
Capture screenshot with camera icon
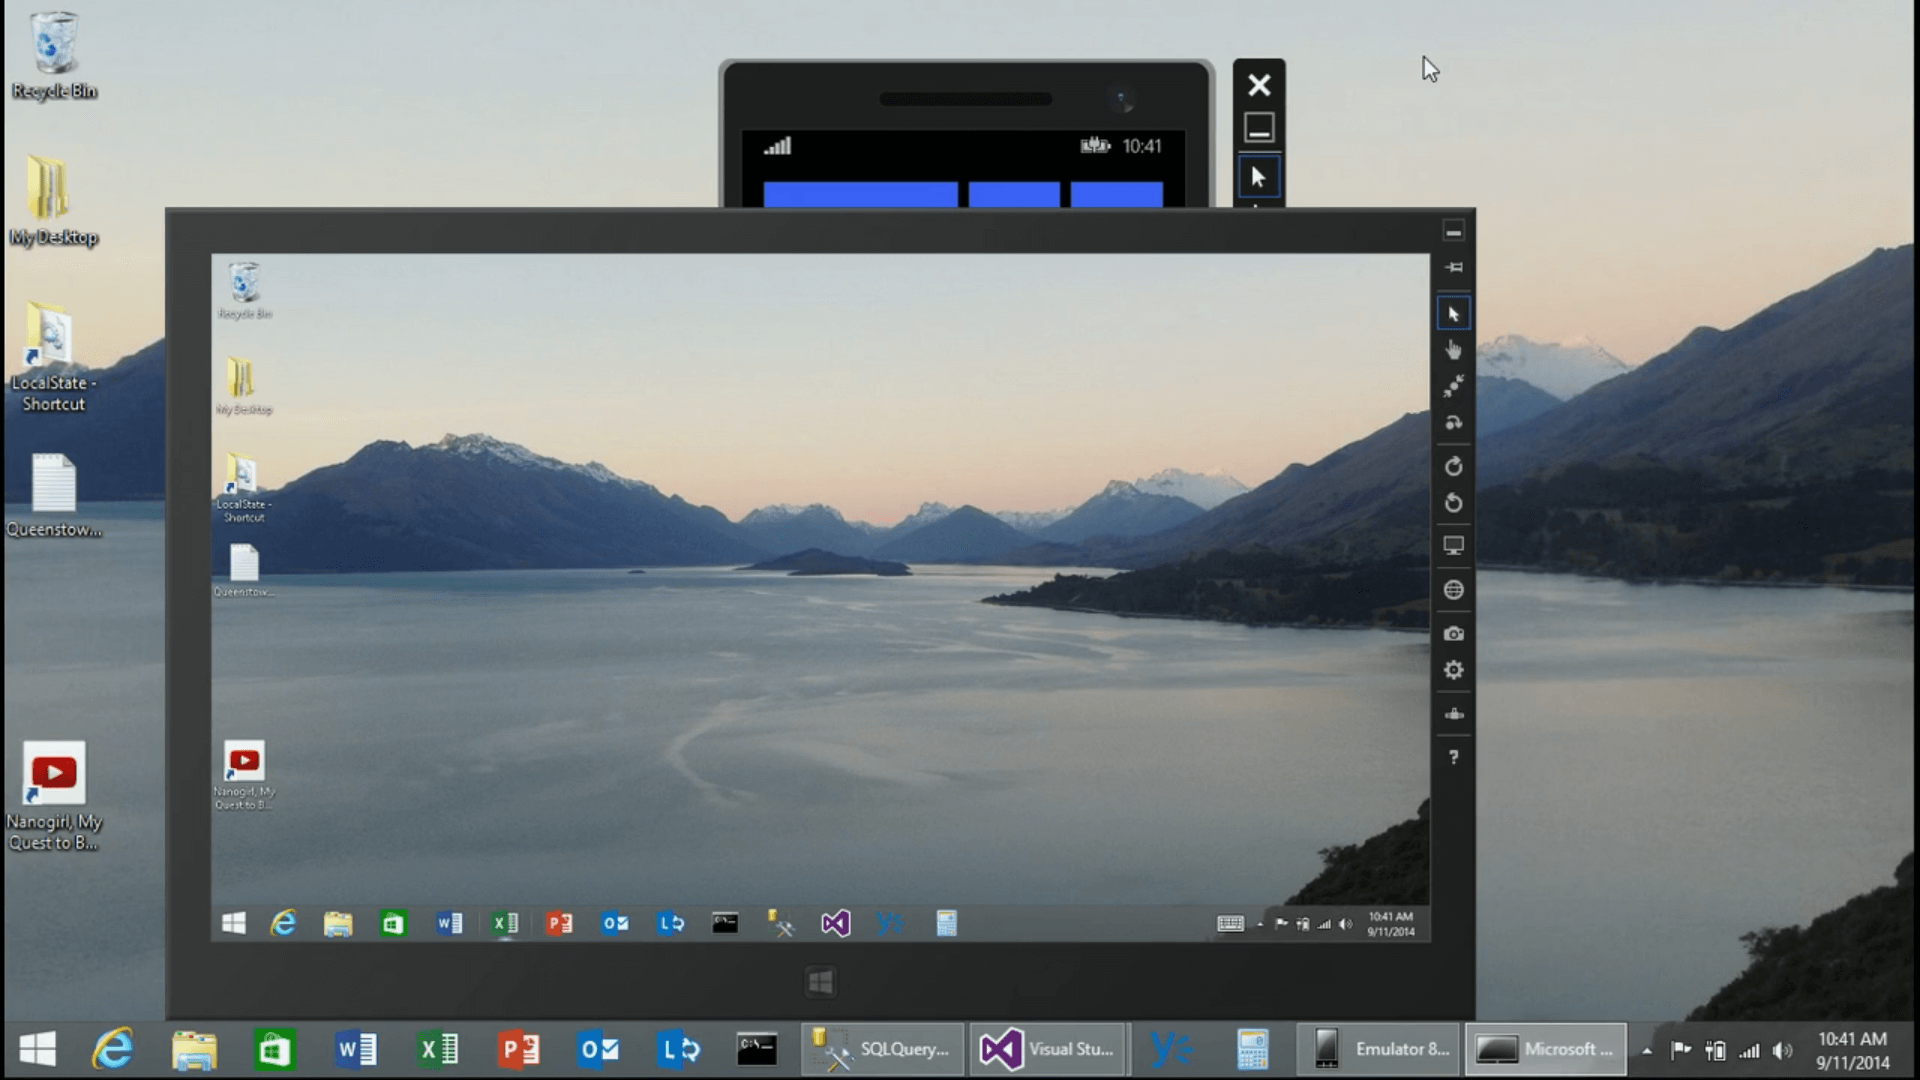click(x=1453, y=633)
